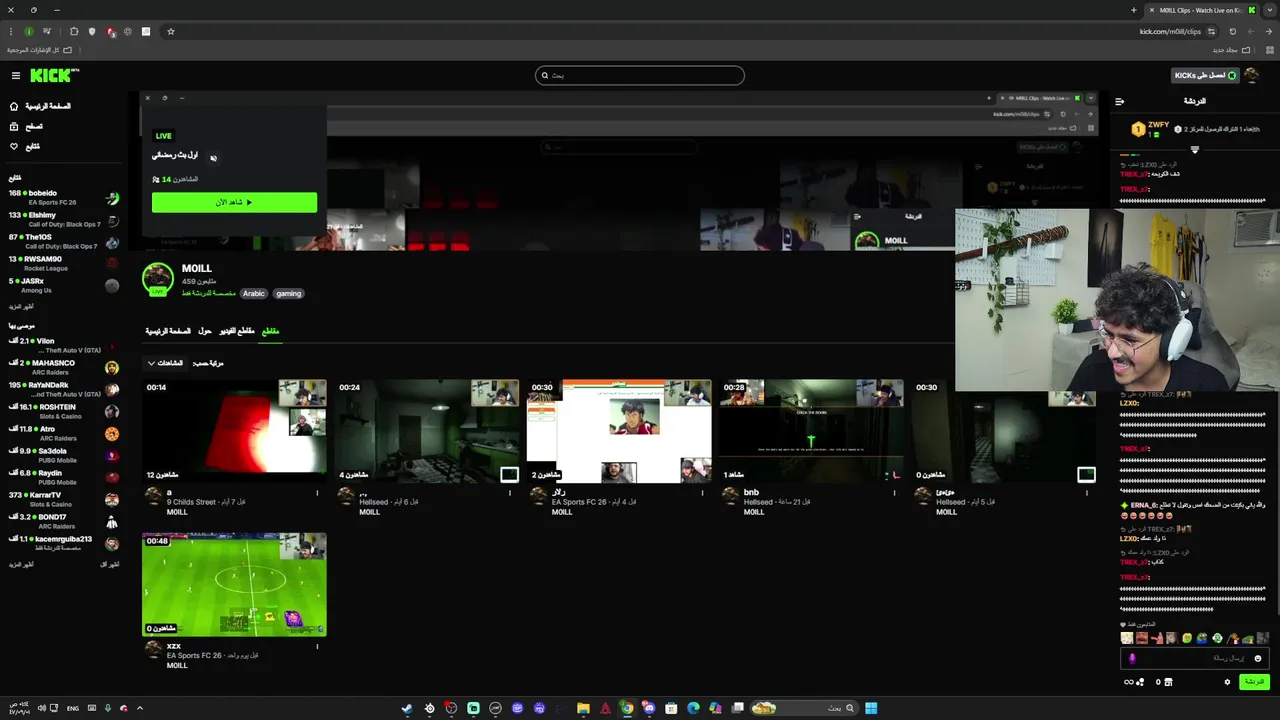
Task: Click the purple microphone icon in chat input
Action: pos(1132,658)
